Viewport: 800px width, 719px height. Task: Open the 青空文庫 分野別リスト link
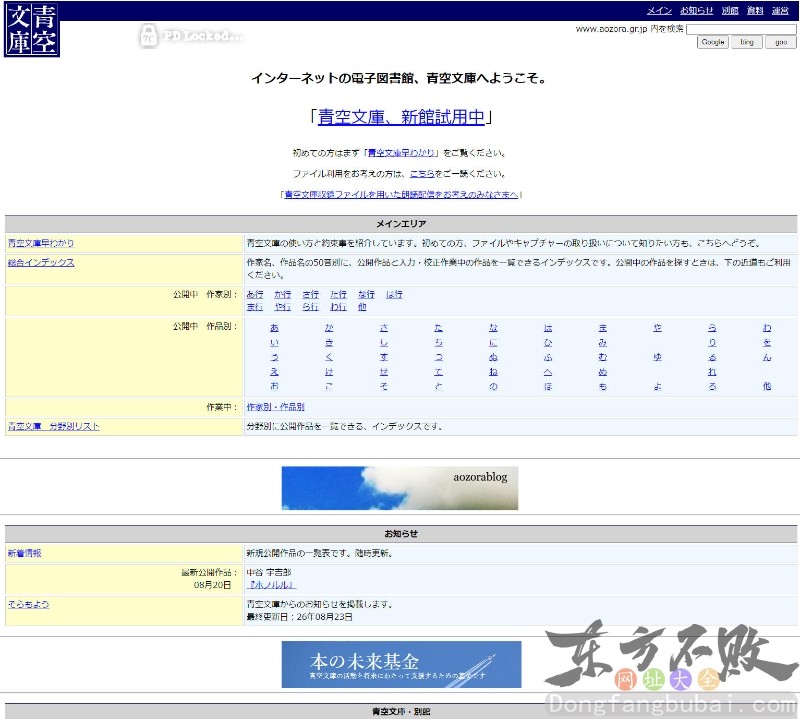(54, 426)
